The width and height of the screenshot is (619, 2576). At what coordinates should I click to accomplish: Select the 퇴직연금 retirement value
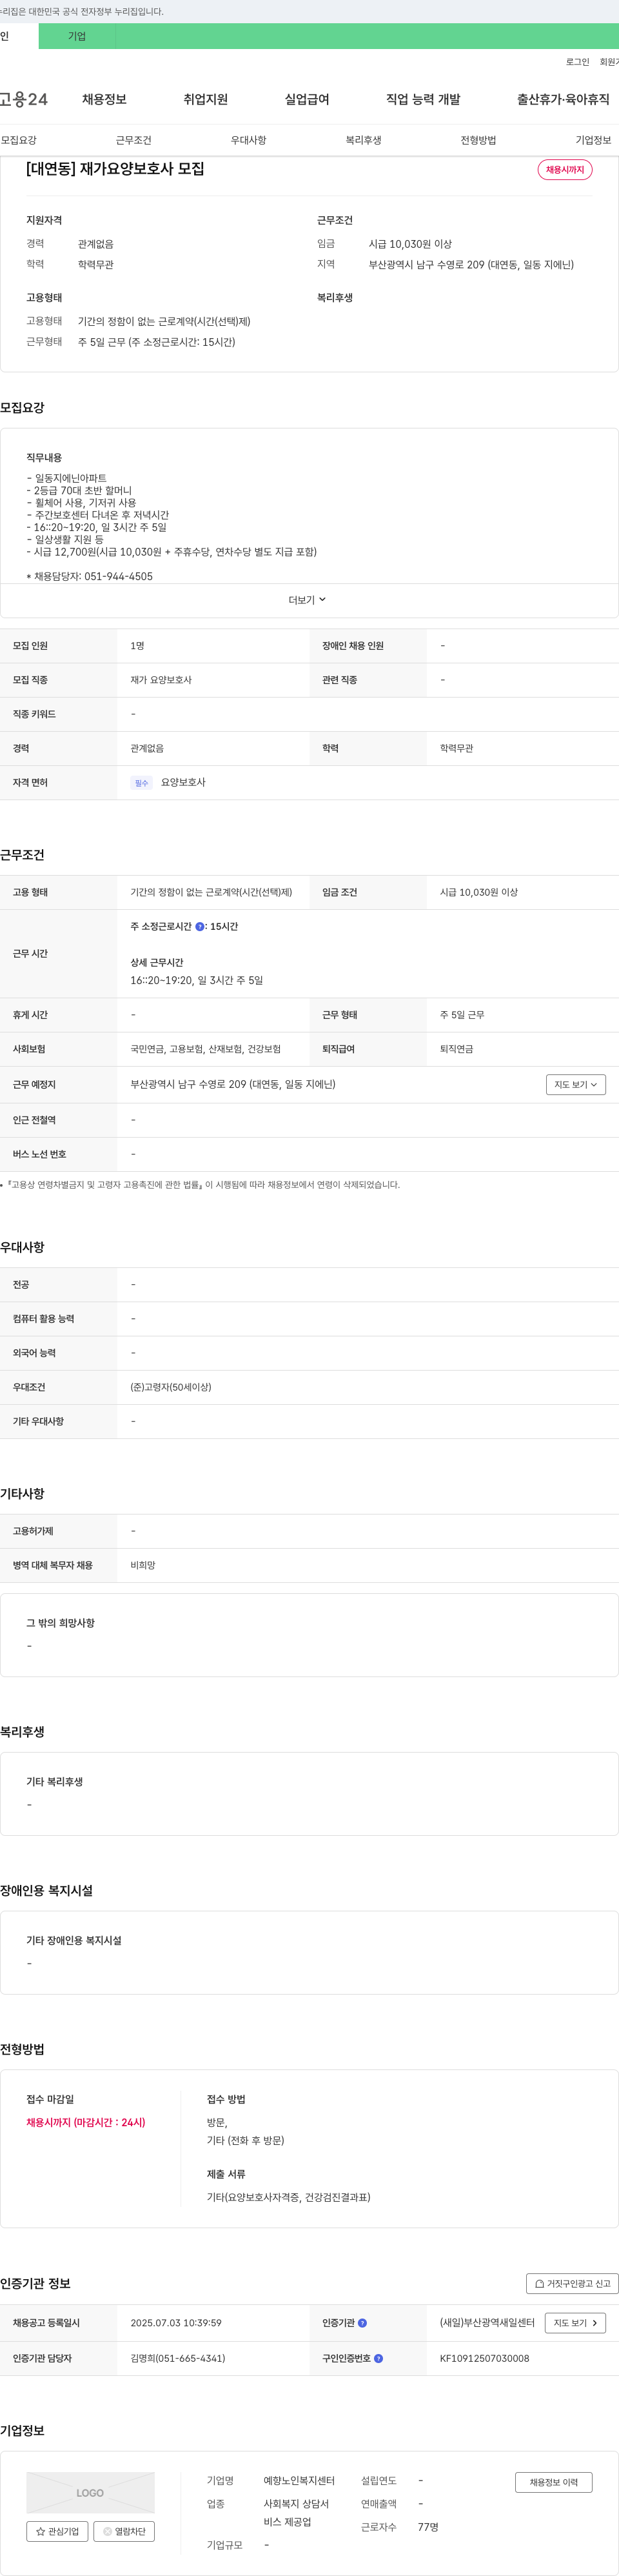[x=456, y=1049]
